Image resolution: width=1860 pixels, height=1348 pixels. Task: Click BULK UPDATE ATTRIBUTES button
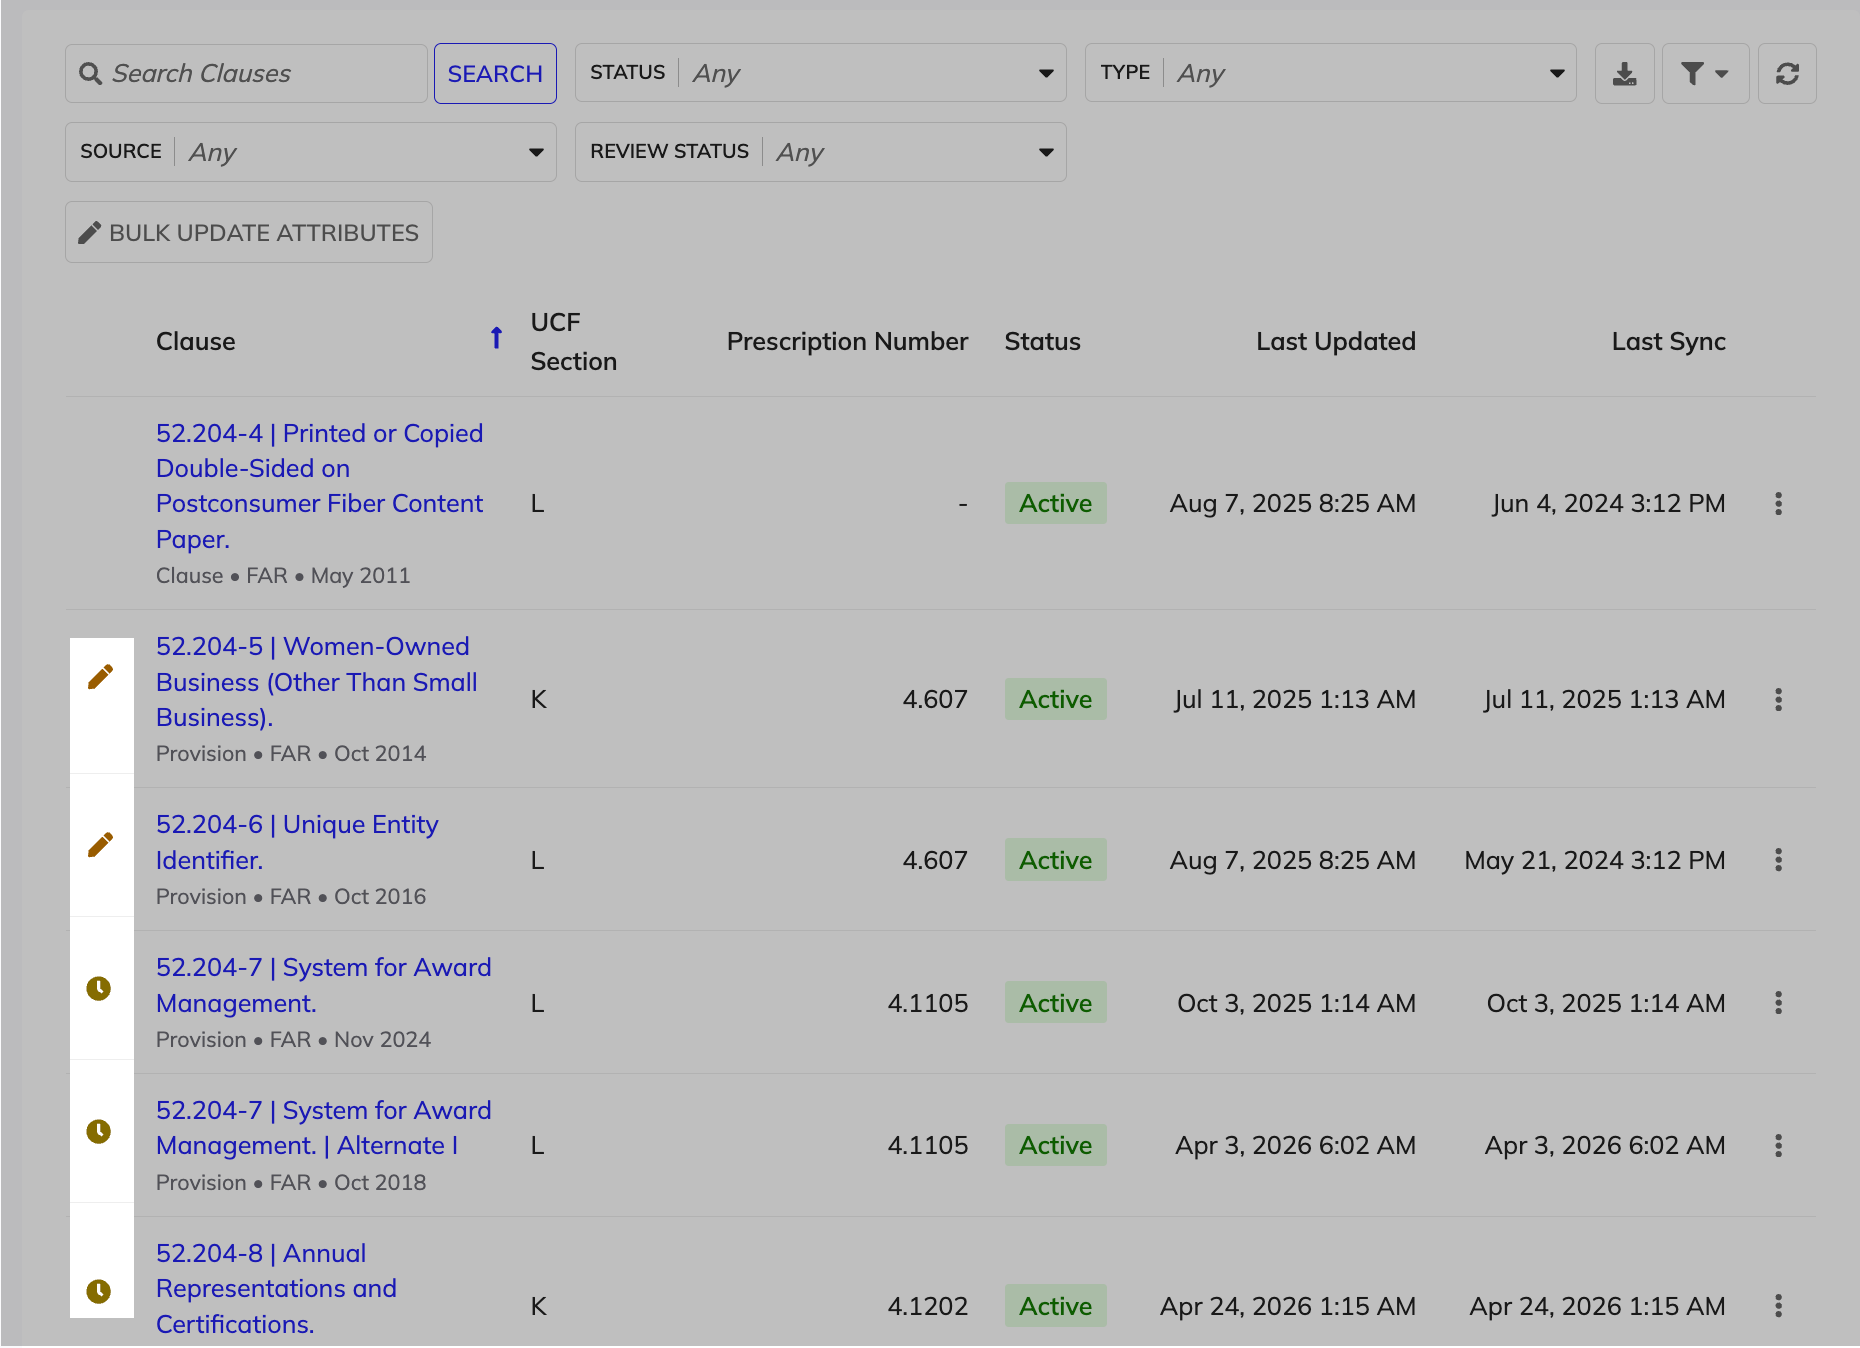[249, 232]
